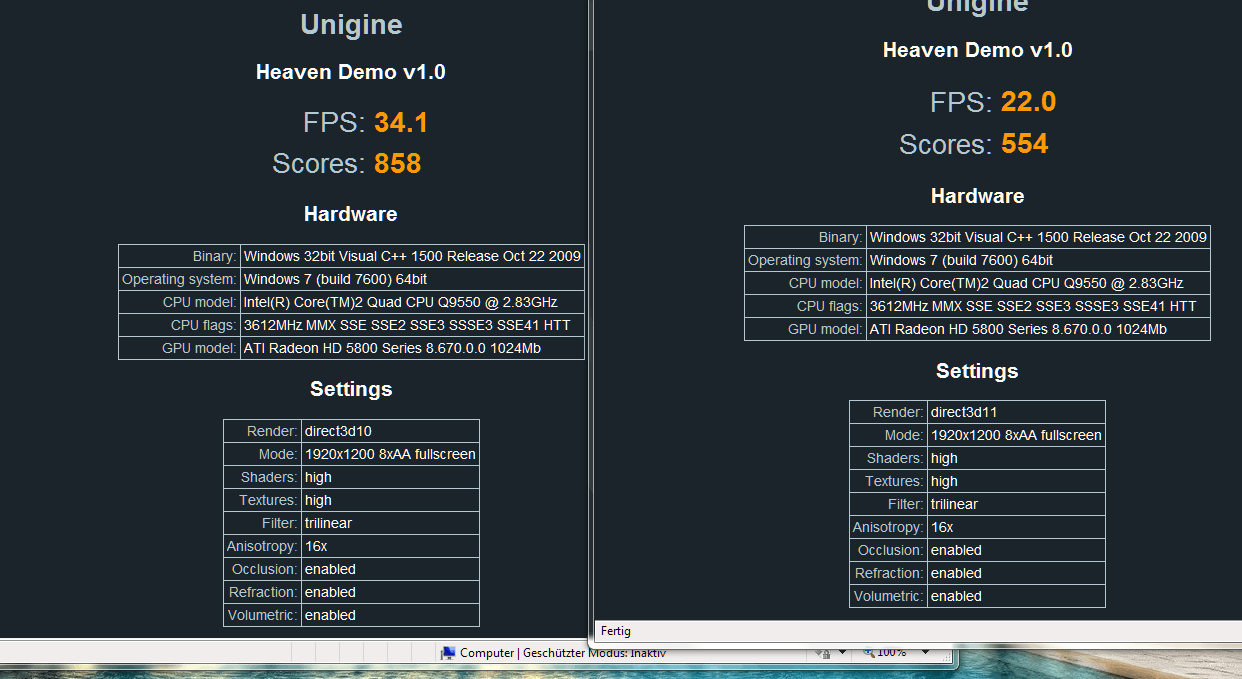Click Refraction 'enabled' value in direct3d11 window

point(956,573)
